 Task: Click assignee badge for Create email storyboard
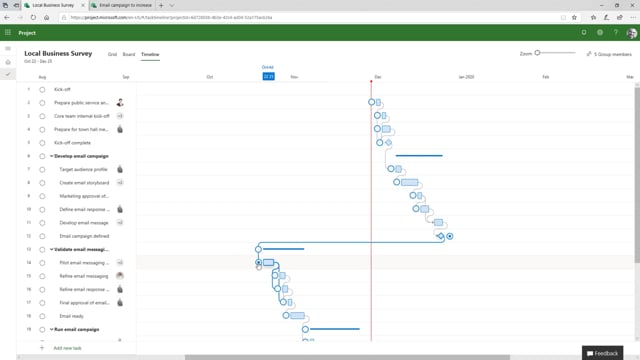[120, 182]
